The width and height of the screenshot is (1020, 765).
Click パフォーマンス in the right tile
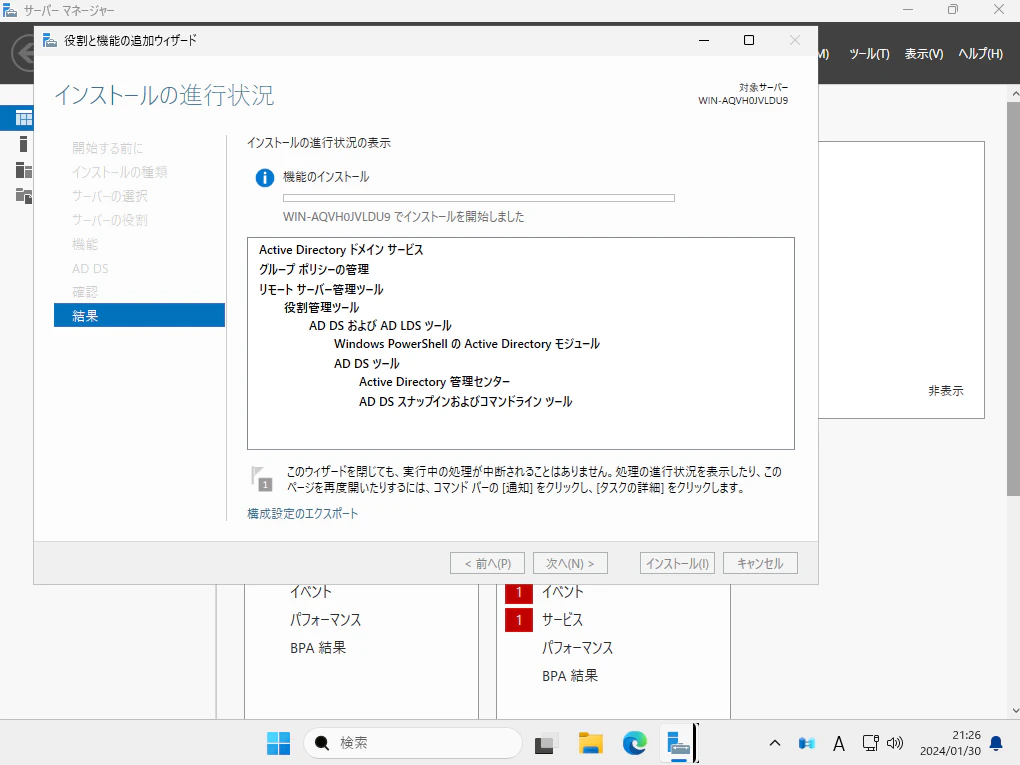[577, 648]
